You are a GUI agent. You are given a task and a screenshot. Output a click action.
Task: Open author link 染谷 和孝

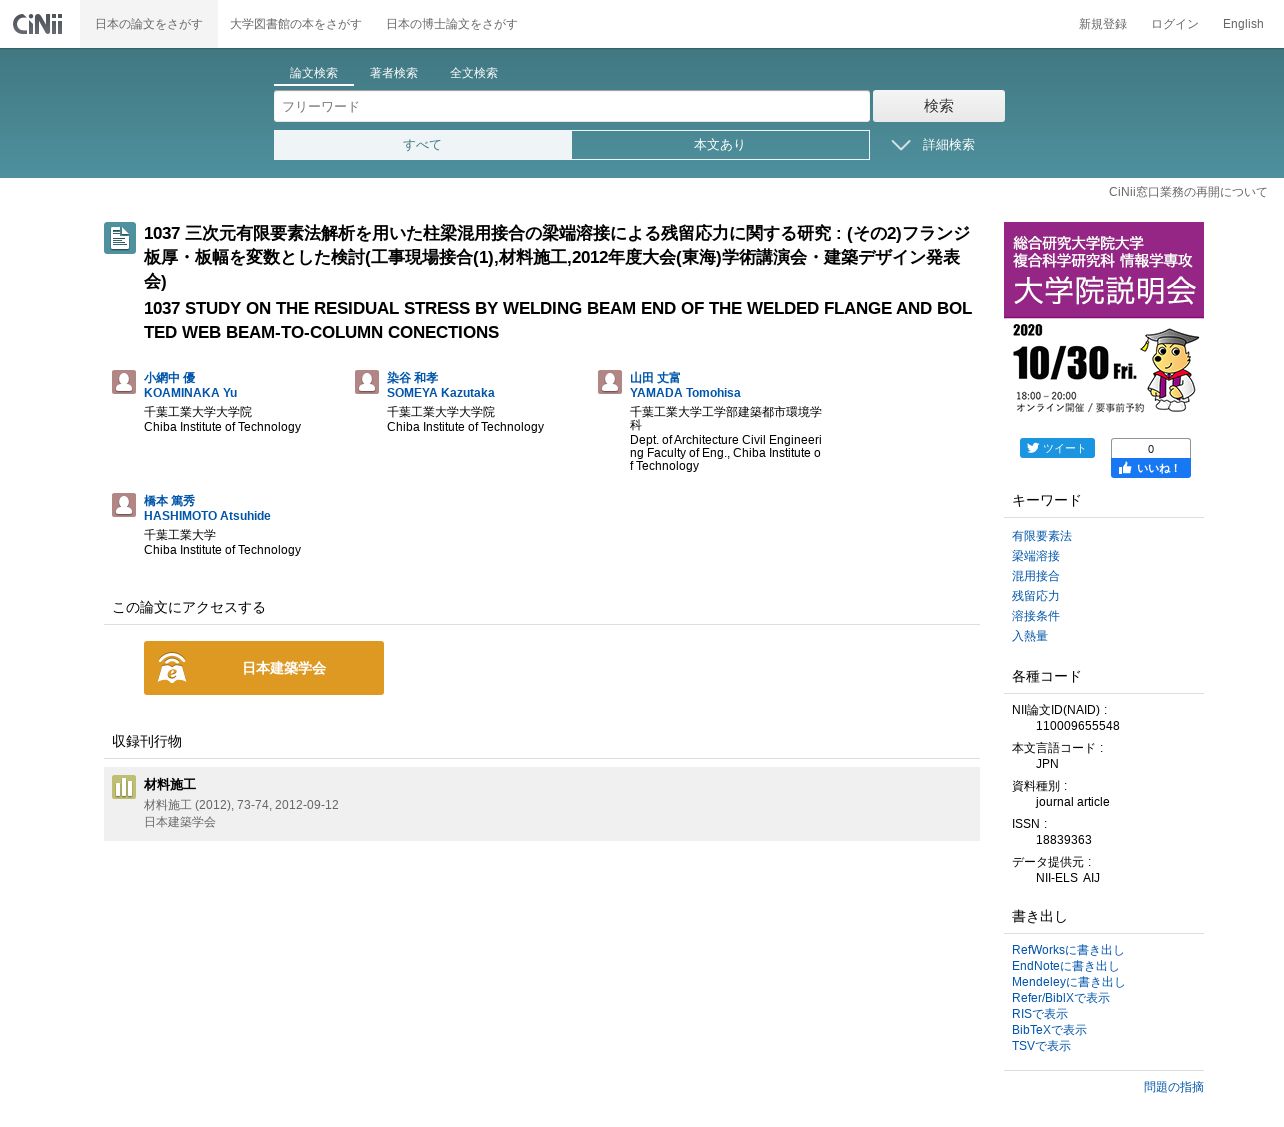tap(413, 378)
